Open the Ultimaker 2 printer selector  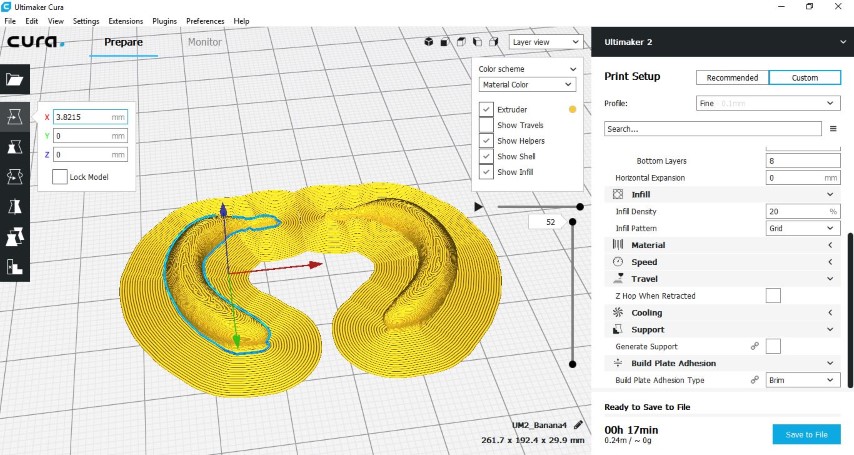(722, 42)
